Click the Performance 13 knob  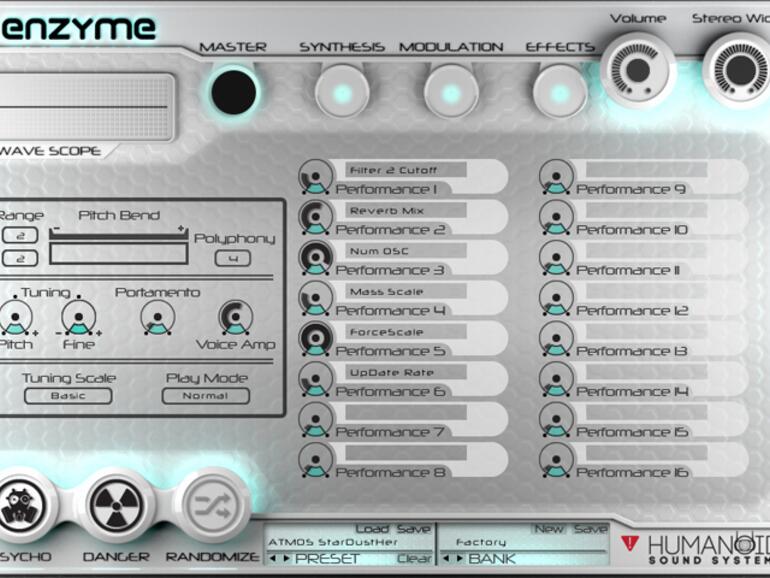(x=556, y=338)
